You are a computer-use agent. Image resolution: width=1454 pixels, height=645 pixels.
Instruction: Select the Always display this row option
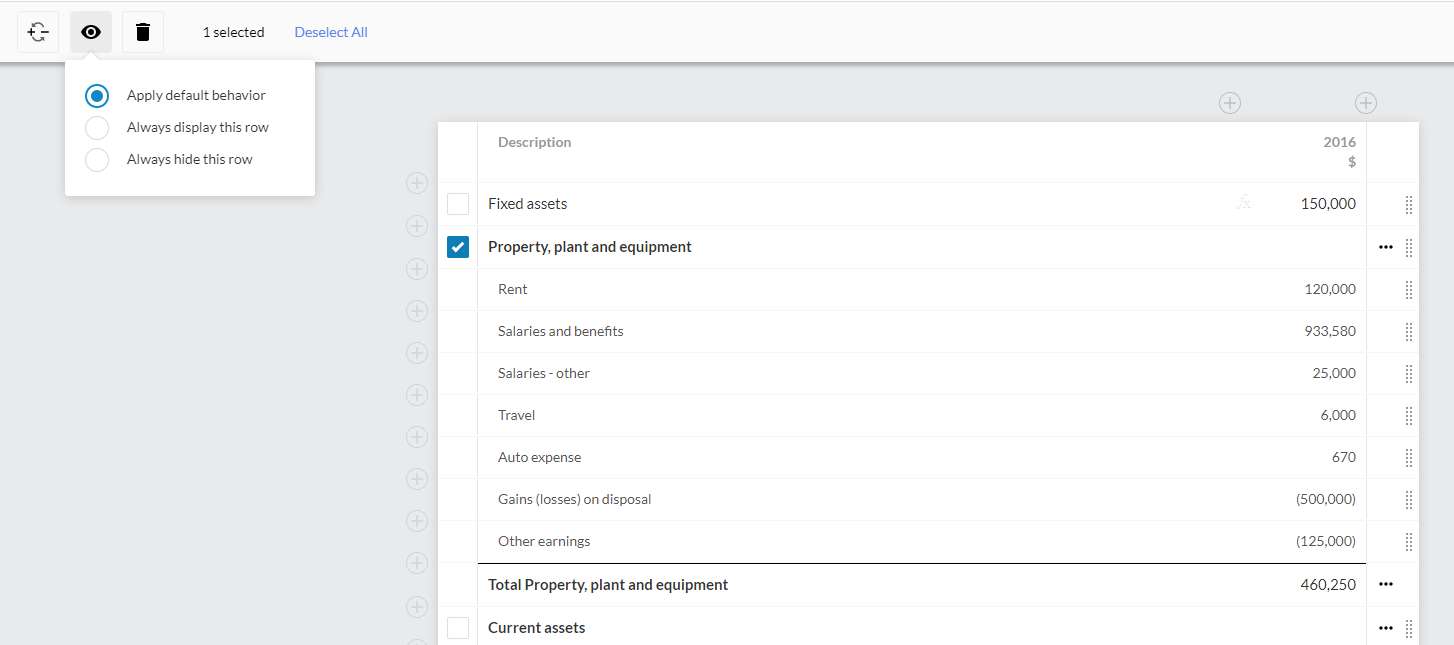(96, 127)
